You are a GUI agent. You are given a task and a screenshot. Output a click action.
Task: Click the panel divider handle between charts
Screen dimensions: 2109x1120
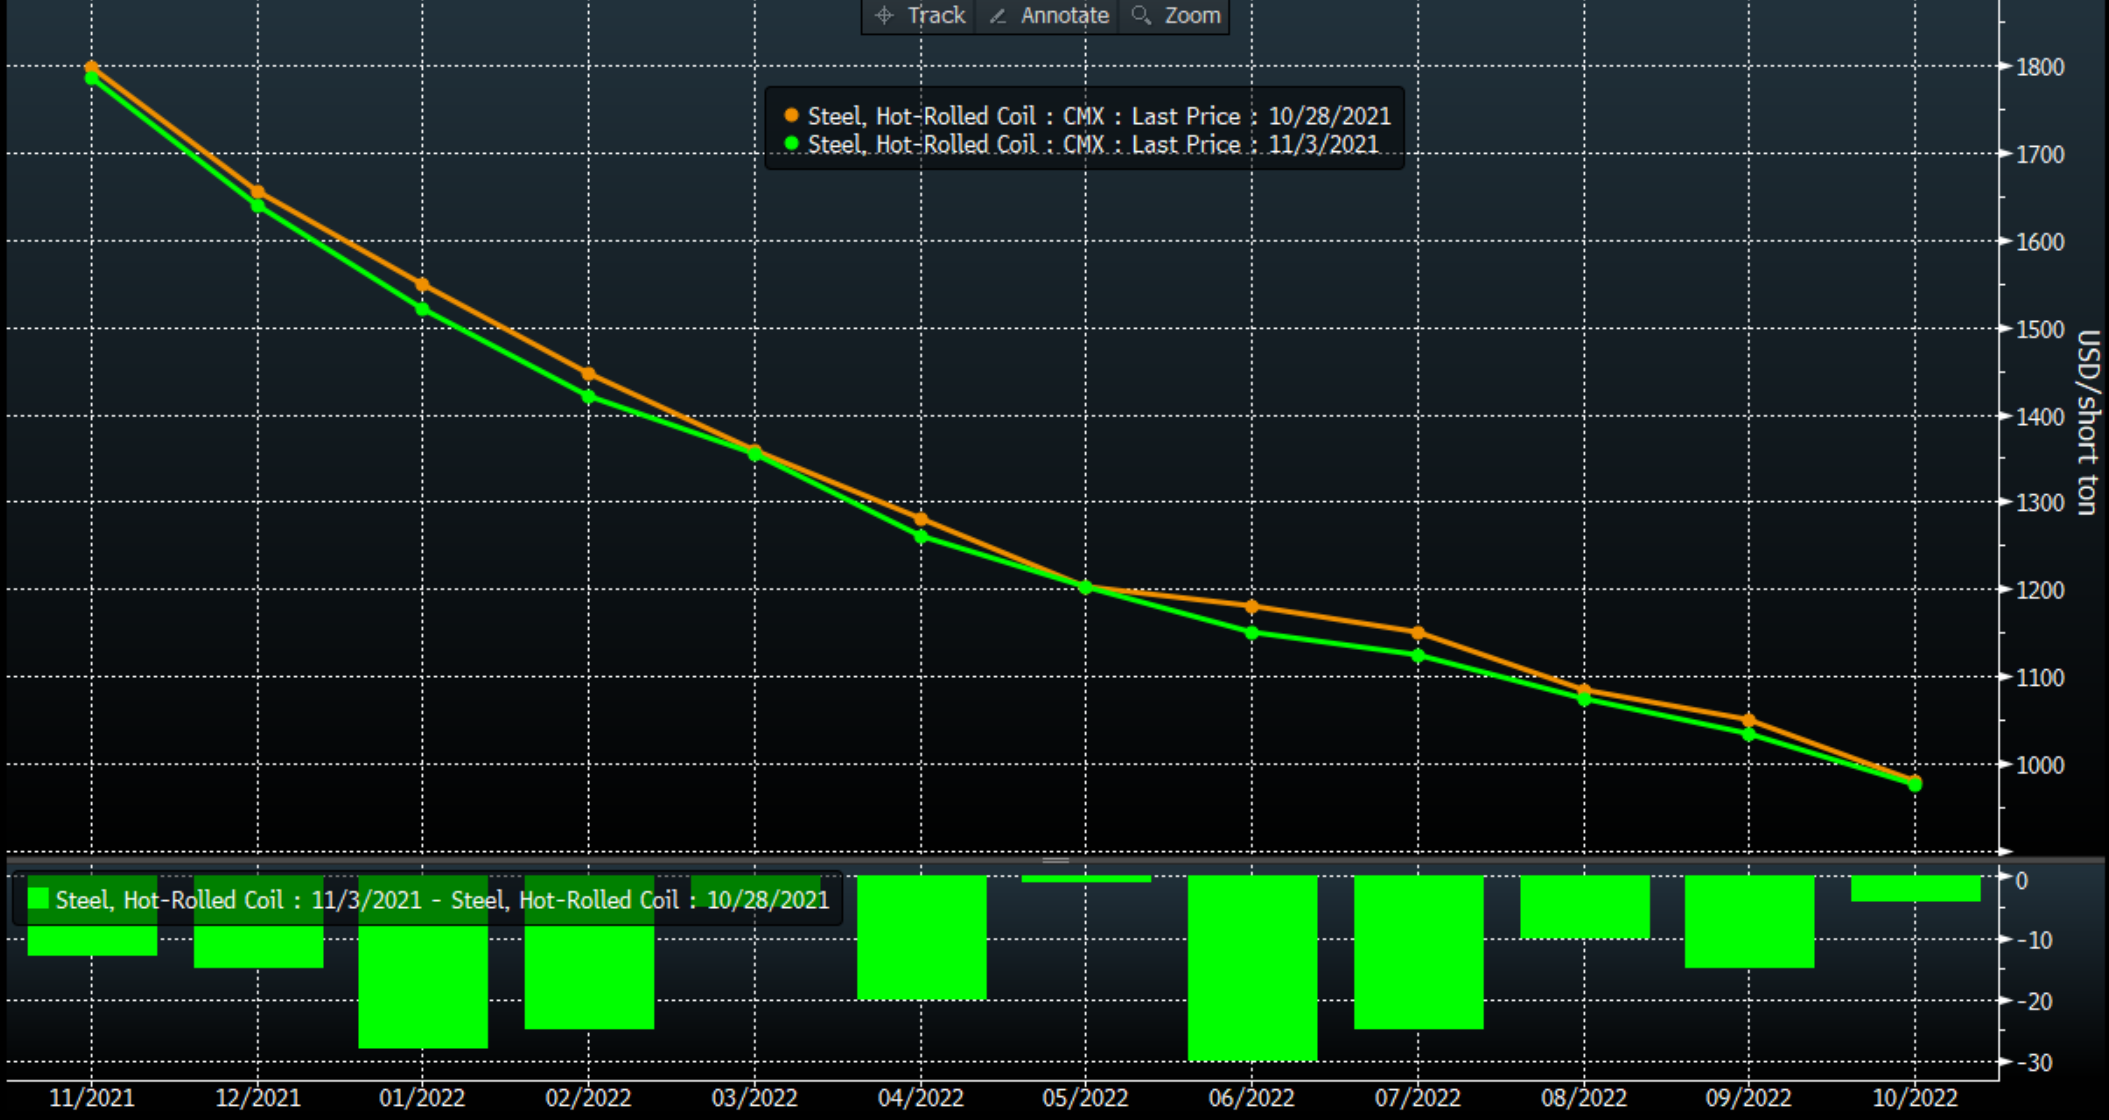1055,859
